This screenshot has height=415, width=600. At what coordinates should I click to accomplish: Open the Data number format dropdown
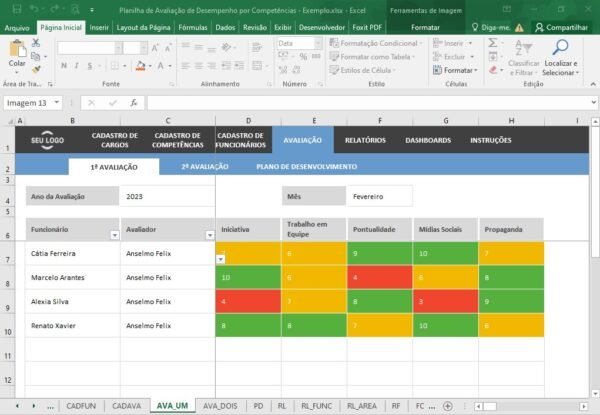click(318, 43)
